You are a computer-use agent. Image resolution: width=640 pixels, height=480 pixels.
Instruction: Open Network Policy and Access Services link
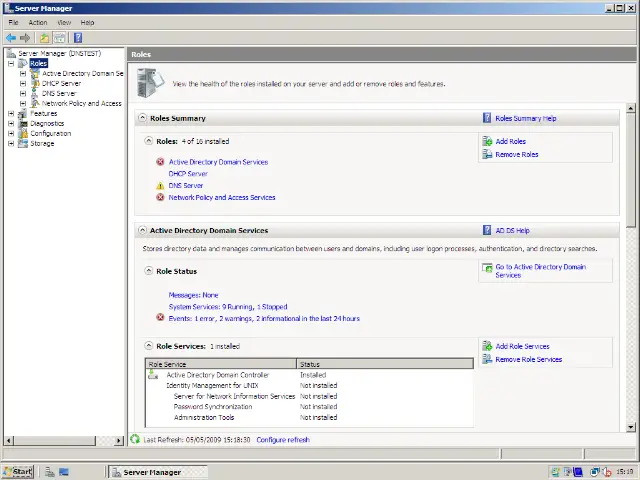click(222, 198)
